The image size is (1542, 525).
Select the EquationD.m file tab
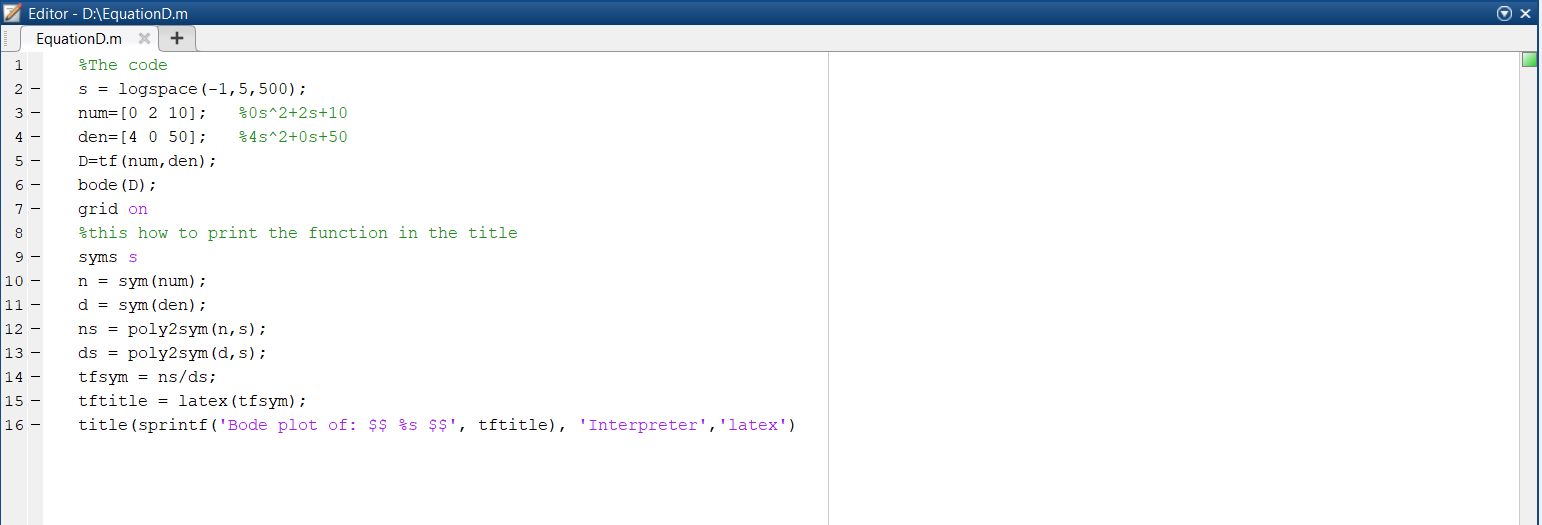(x=79, y=39)
